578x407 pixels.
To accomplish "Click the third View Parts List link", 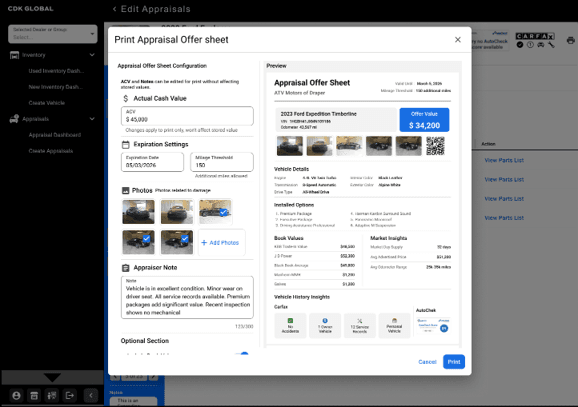I will click(504, 199).
